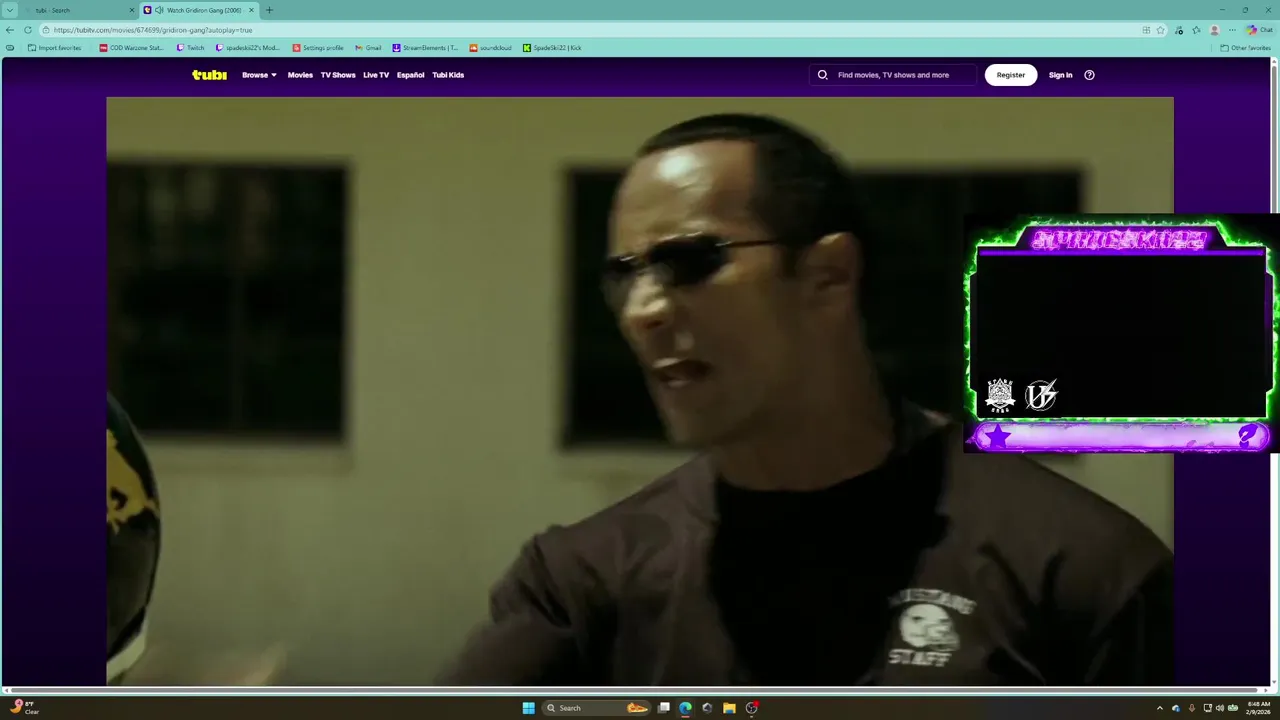The width and height of the screenshot is (1280, 720).
Task: Open the Movies section
Action: (x=300, y=75)
